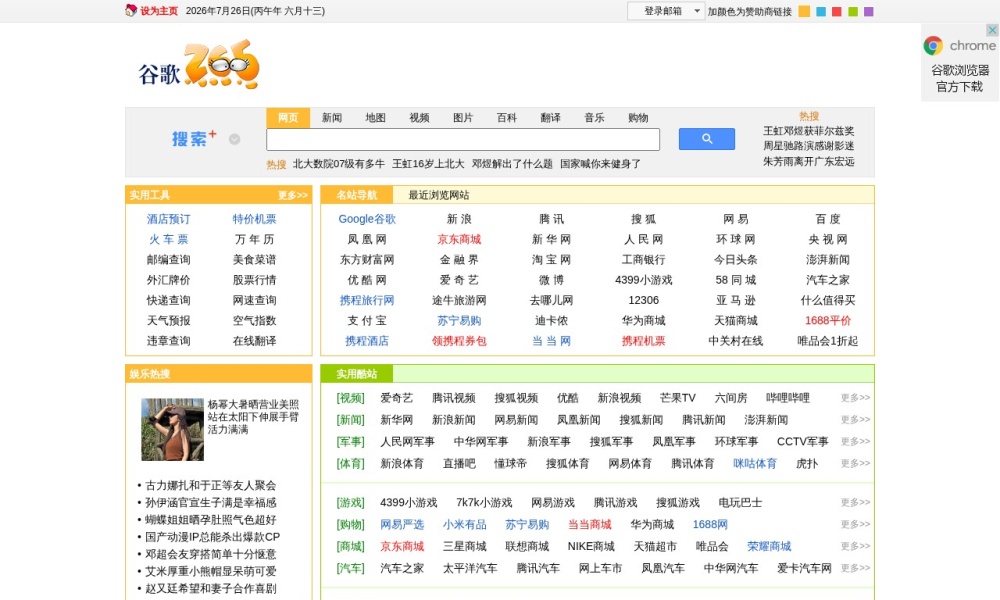1000x600 pixels.
Task: Open the 特价机票 tool link
Action: [254, 219]
